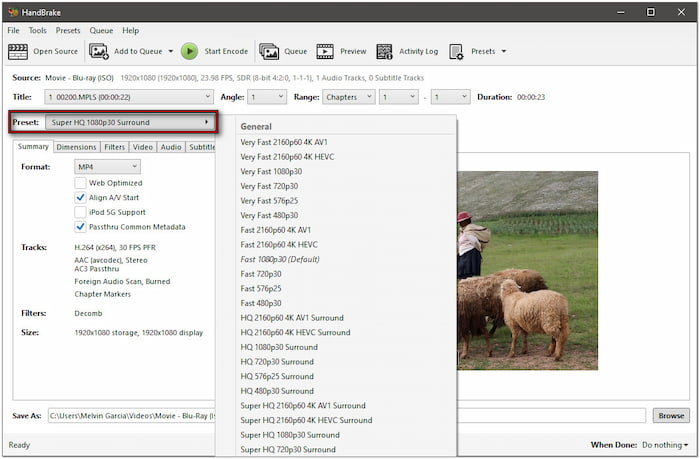This screenshot has width=700, height=459.
Task: Enable the iPod 5G Support checkbox
Action: click(x=80, y=212)
